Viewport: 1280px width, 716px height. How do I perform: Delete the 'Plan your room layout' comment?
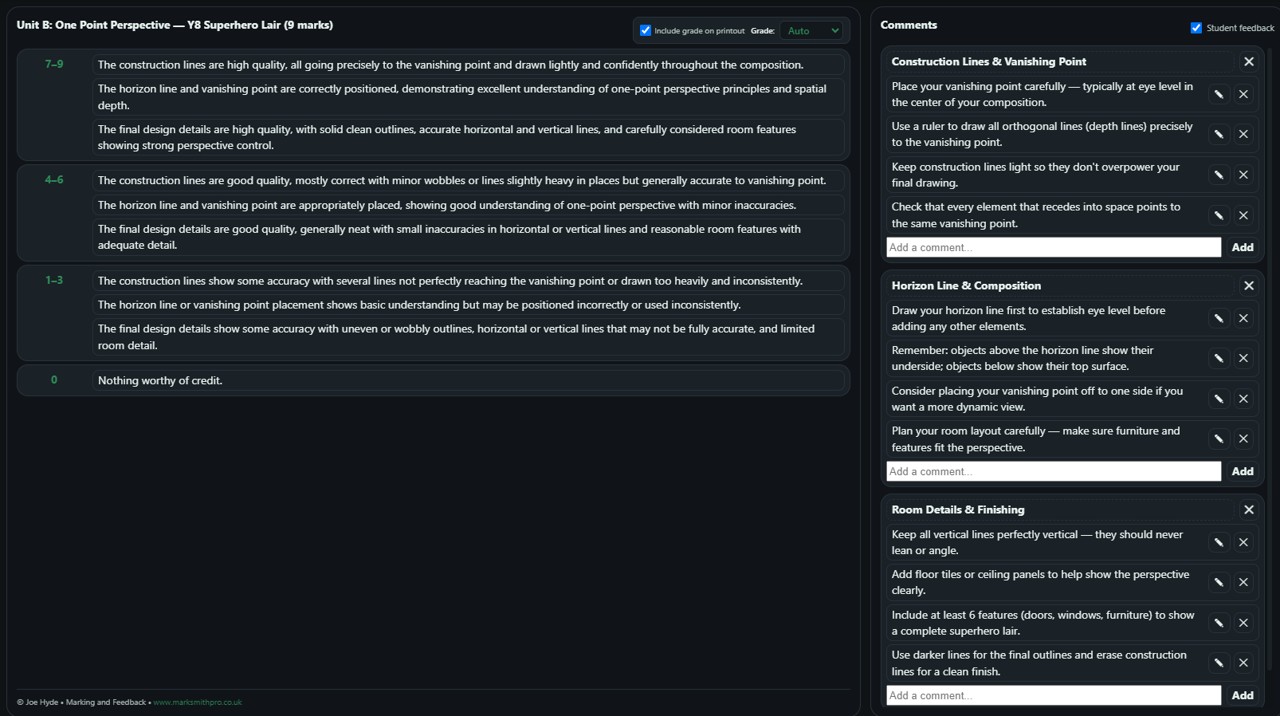[x=1243, y=439]
